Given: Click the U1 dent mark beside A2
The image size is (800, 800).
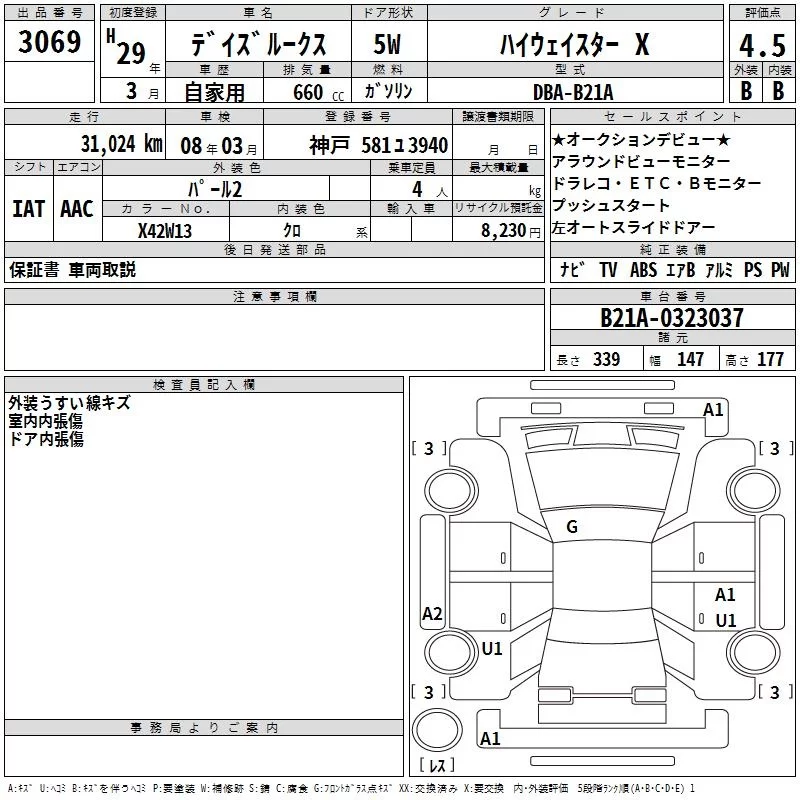Looking at the screenshot, I should (492, 648).
